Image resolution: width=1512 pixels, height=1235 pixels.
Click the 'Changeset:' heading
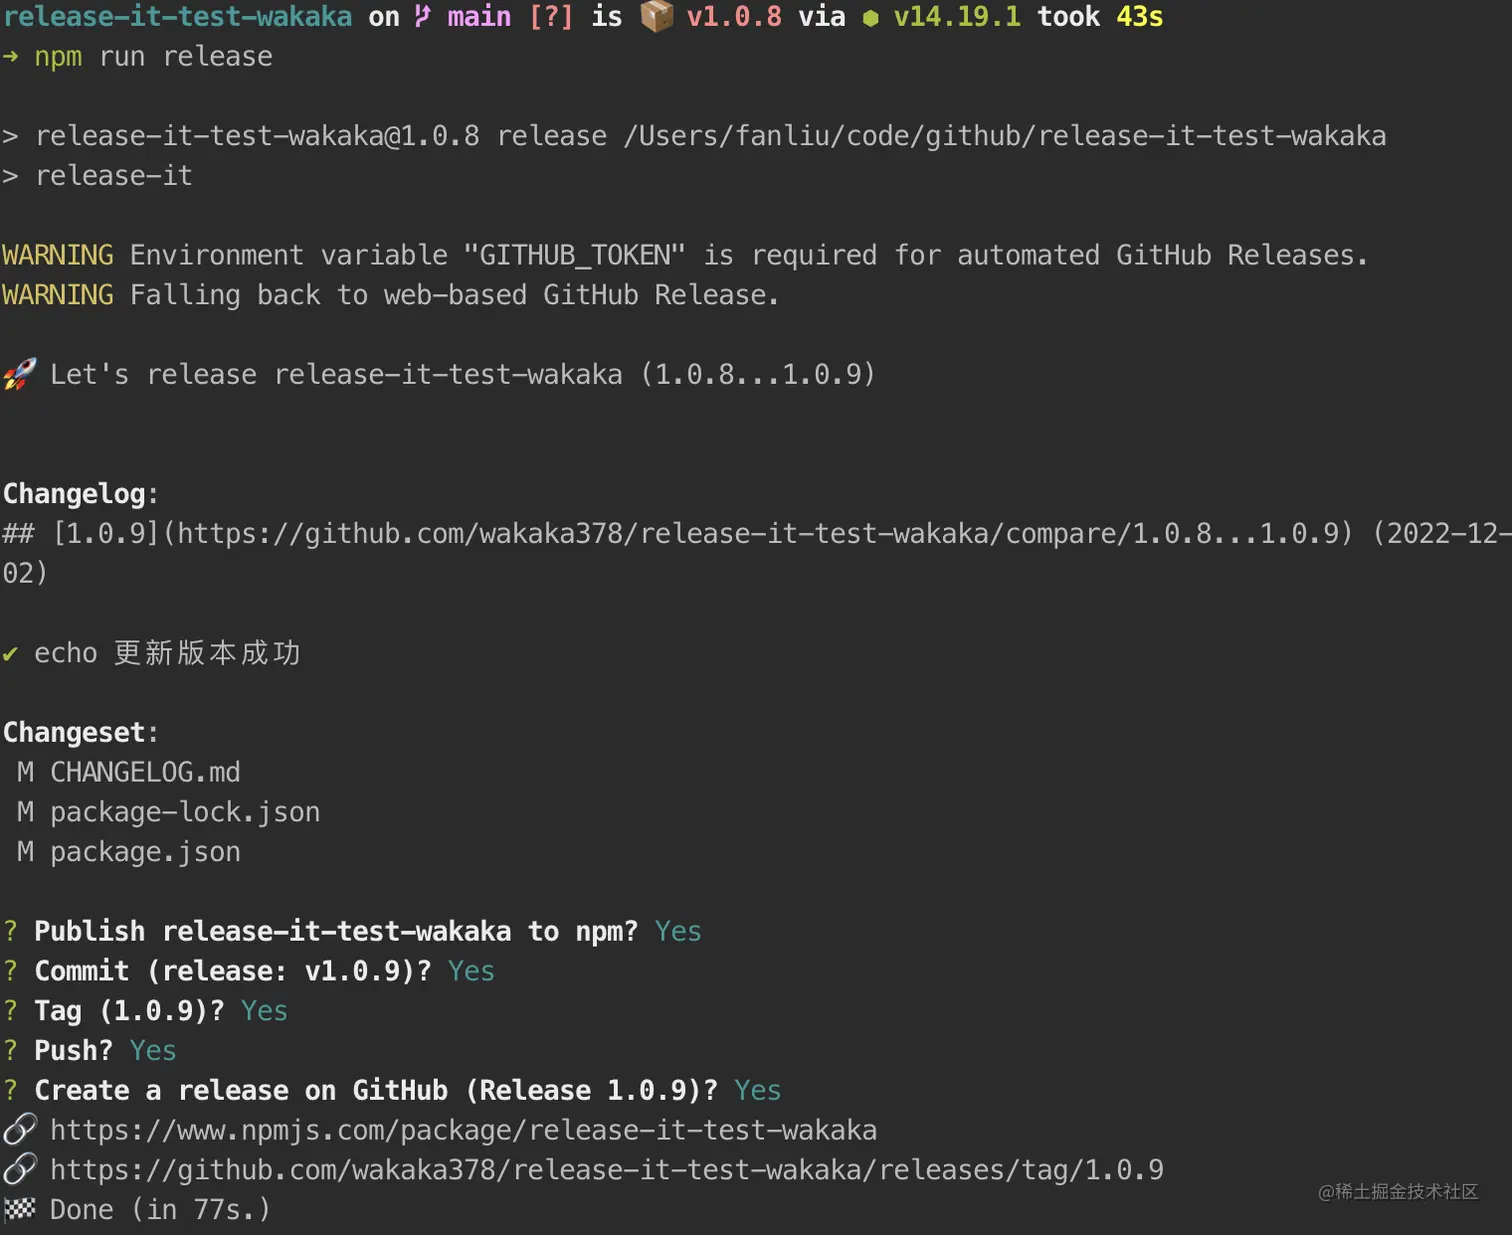pyautogui.click(x=81, y=732)
